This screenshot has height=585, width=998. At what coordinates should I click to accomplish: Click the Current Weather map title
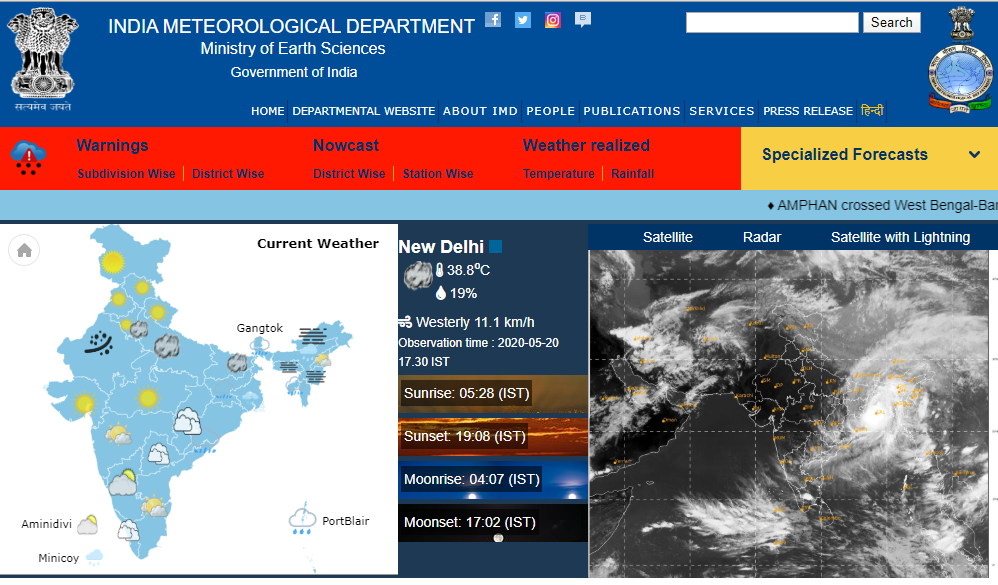(318, 243)
